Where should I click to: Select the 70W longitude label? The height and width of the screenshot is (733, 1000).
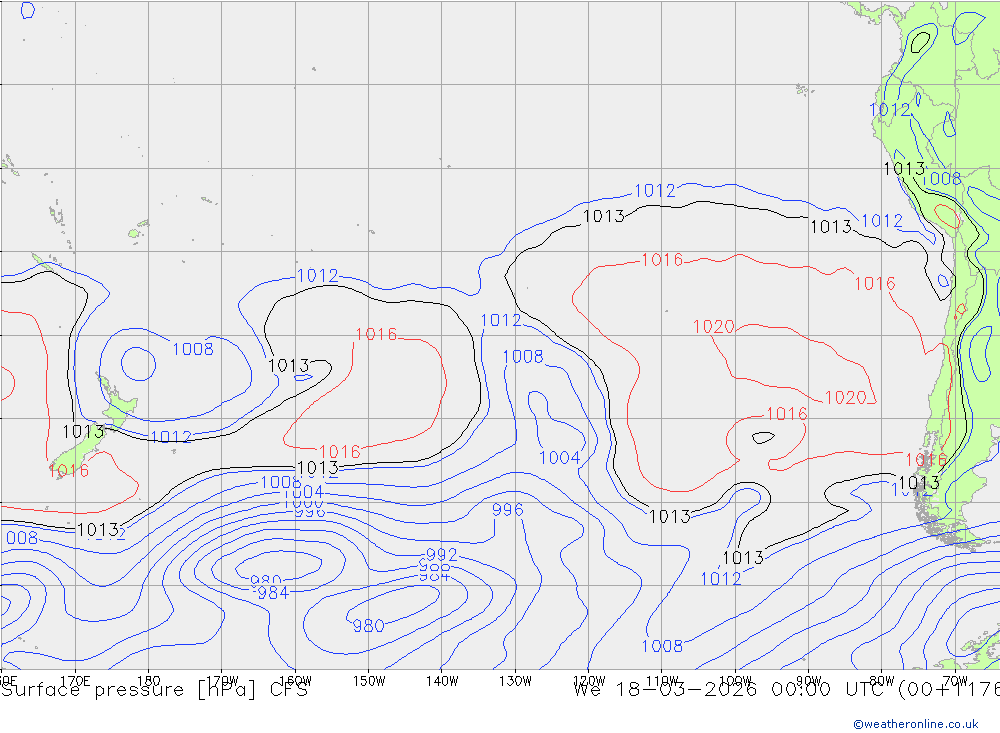tap(955, 681)
